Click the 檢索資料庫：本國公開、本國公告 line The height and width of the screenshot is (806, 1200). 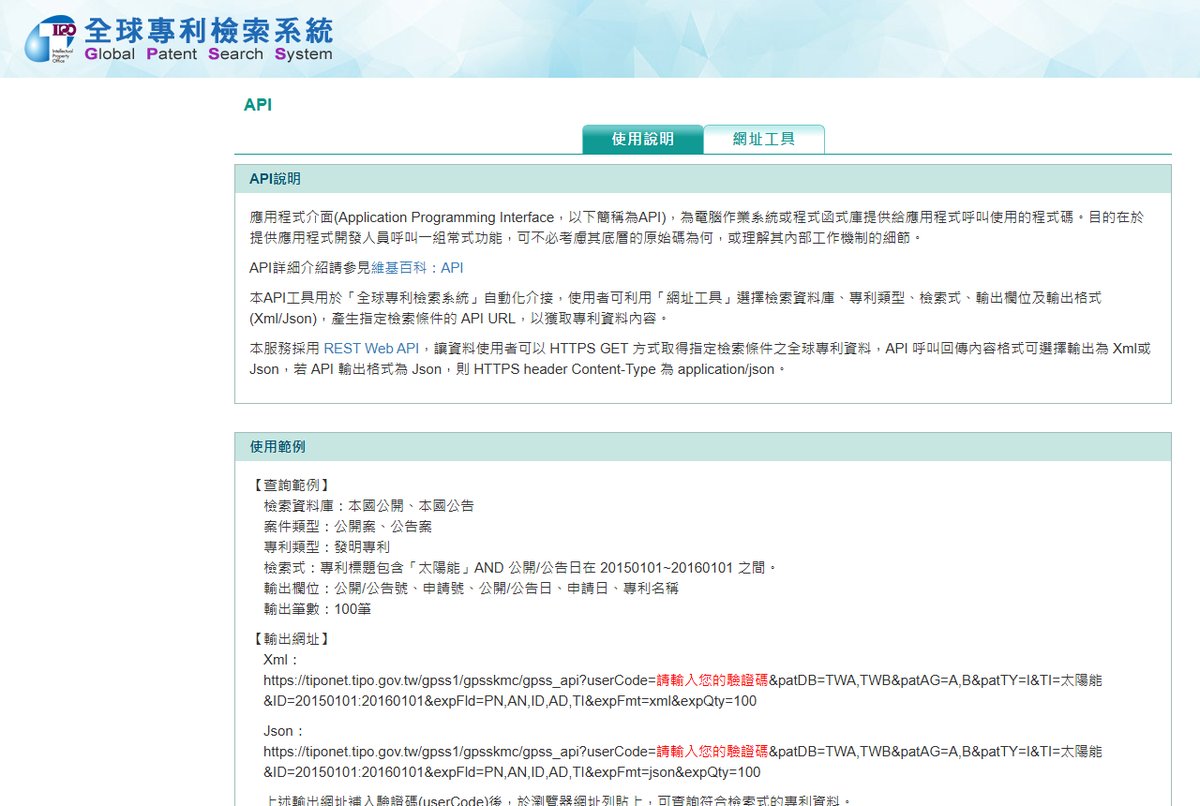click(369, 505)
